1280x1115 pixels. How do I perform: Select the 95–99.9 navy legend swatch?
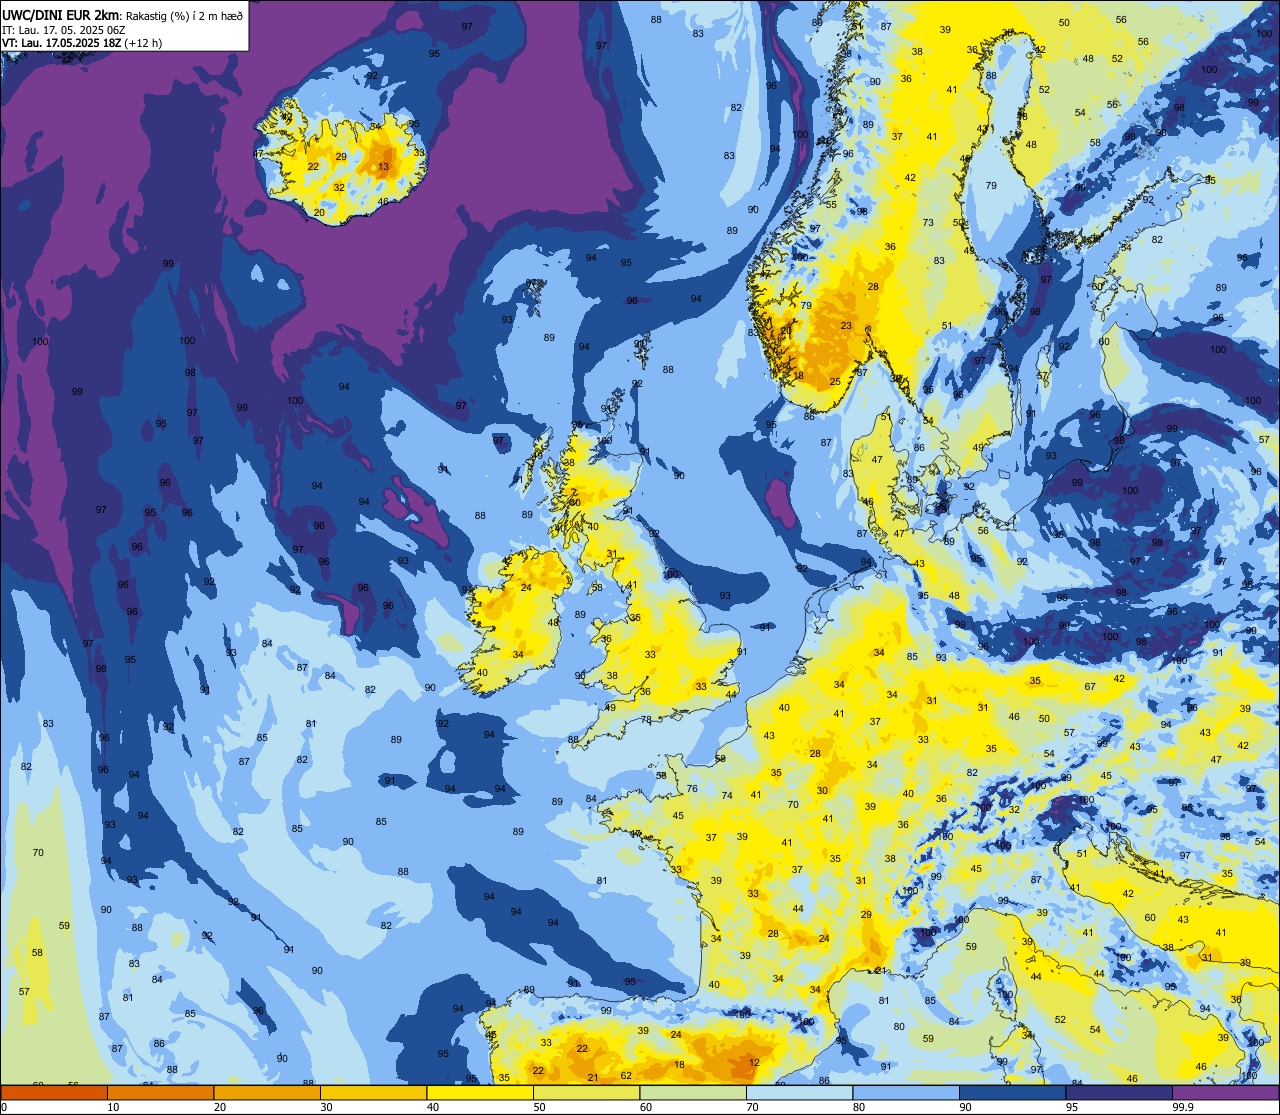pyautogui.click(x=1119, y=1093)
